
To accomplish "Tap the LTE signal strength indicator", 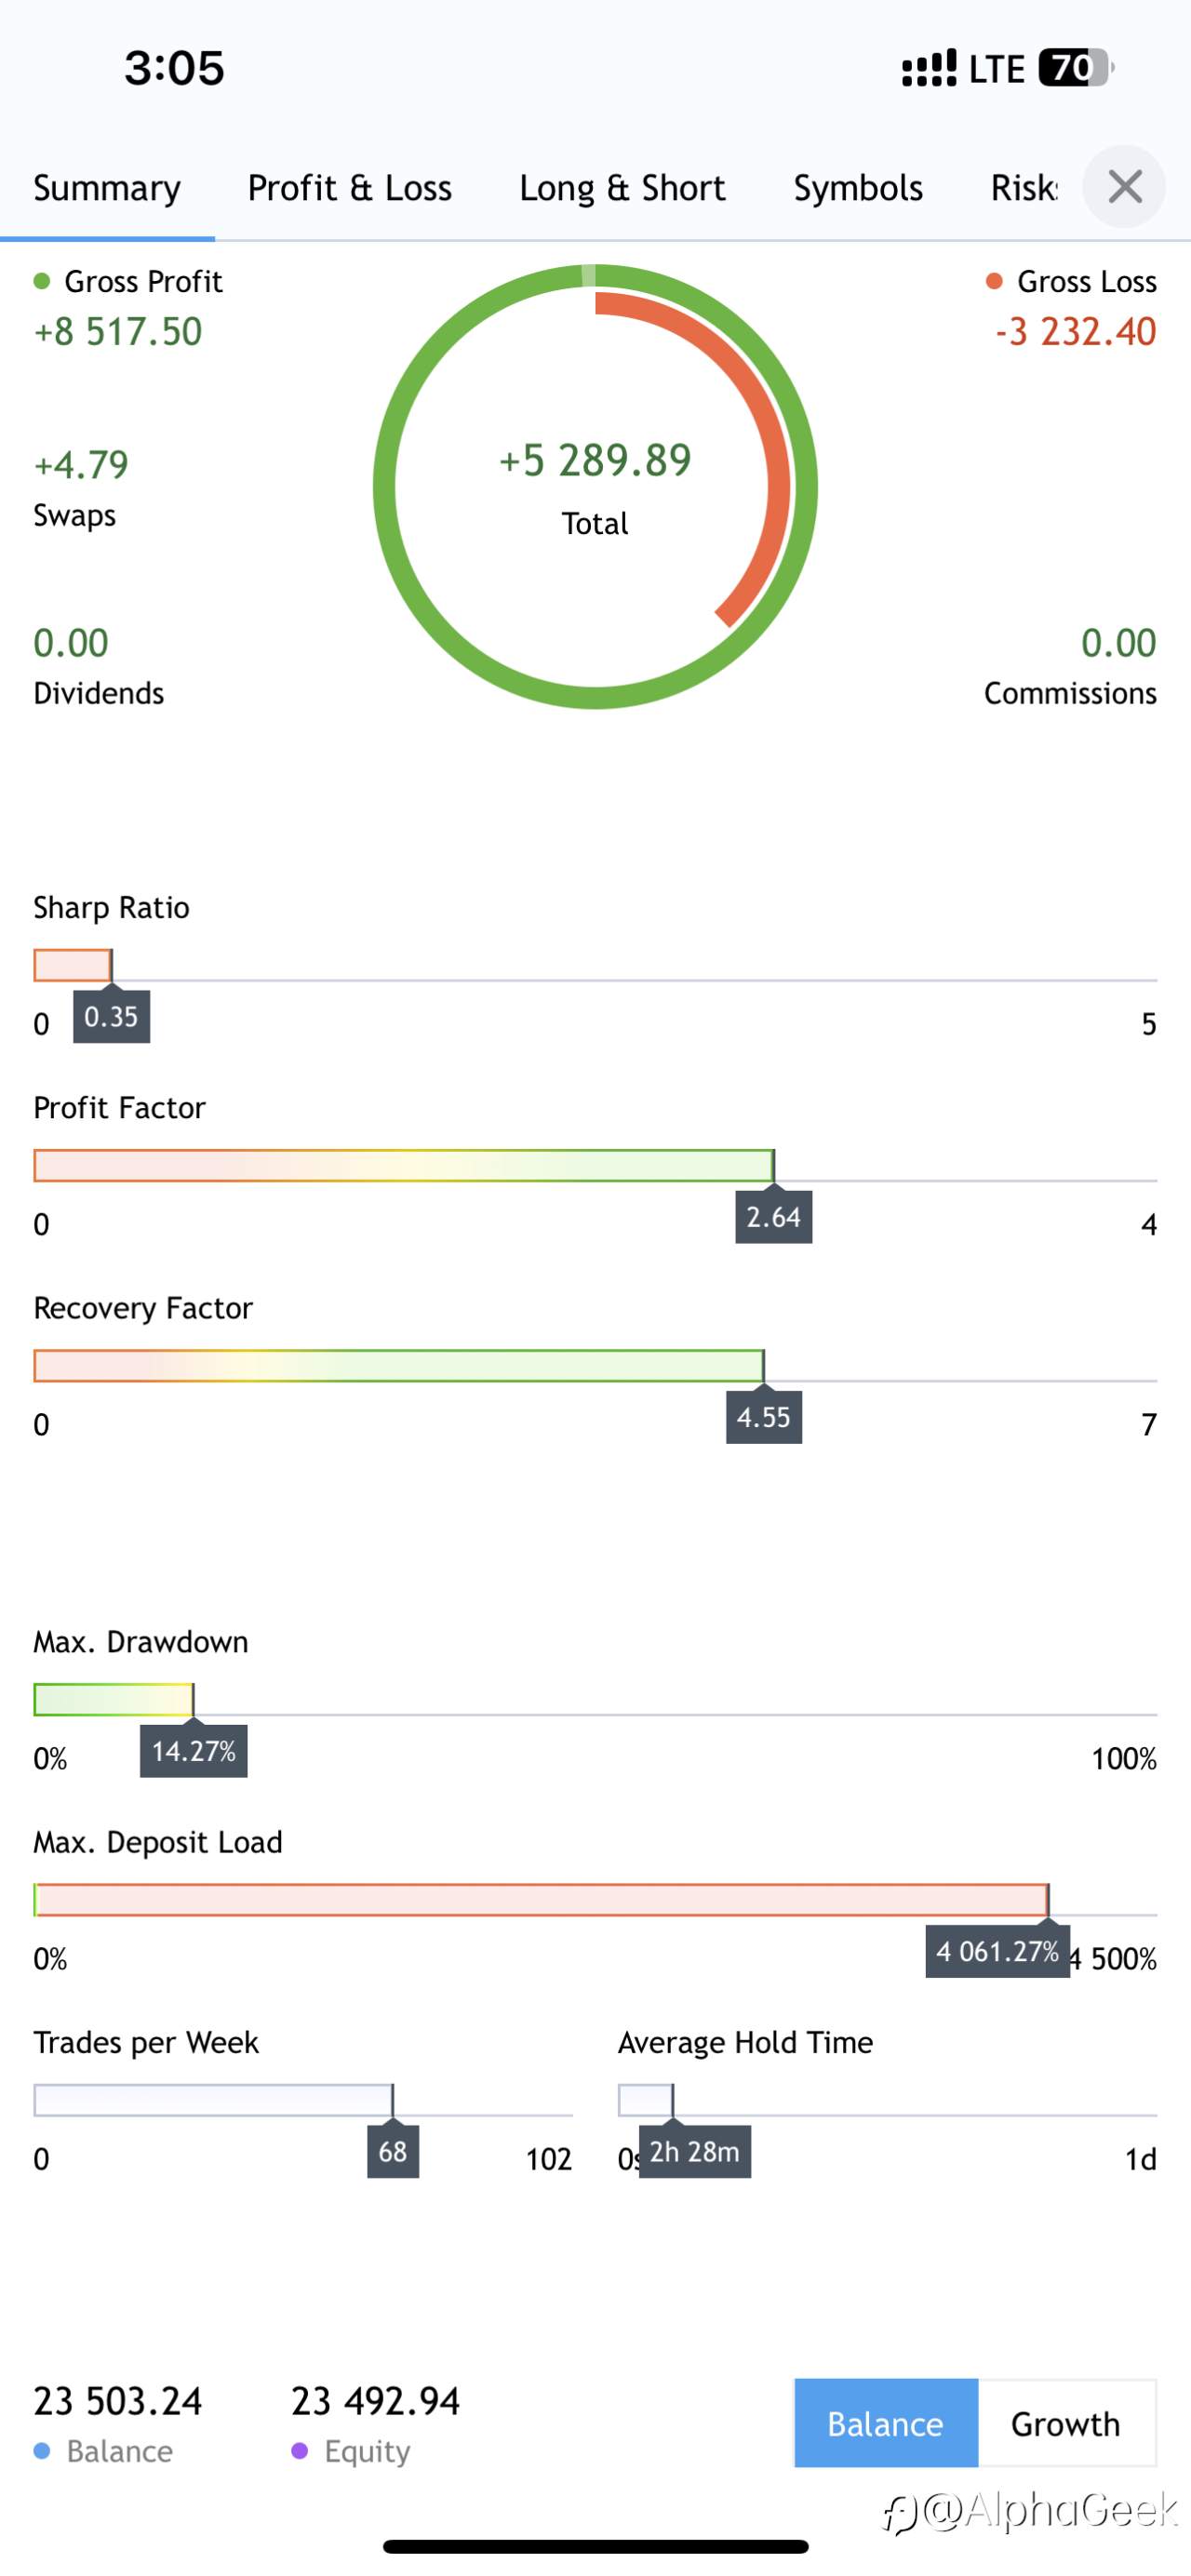I will 929,68.
